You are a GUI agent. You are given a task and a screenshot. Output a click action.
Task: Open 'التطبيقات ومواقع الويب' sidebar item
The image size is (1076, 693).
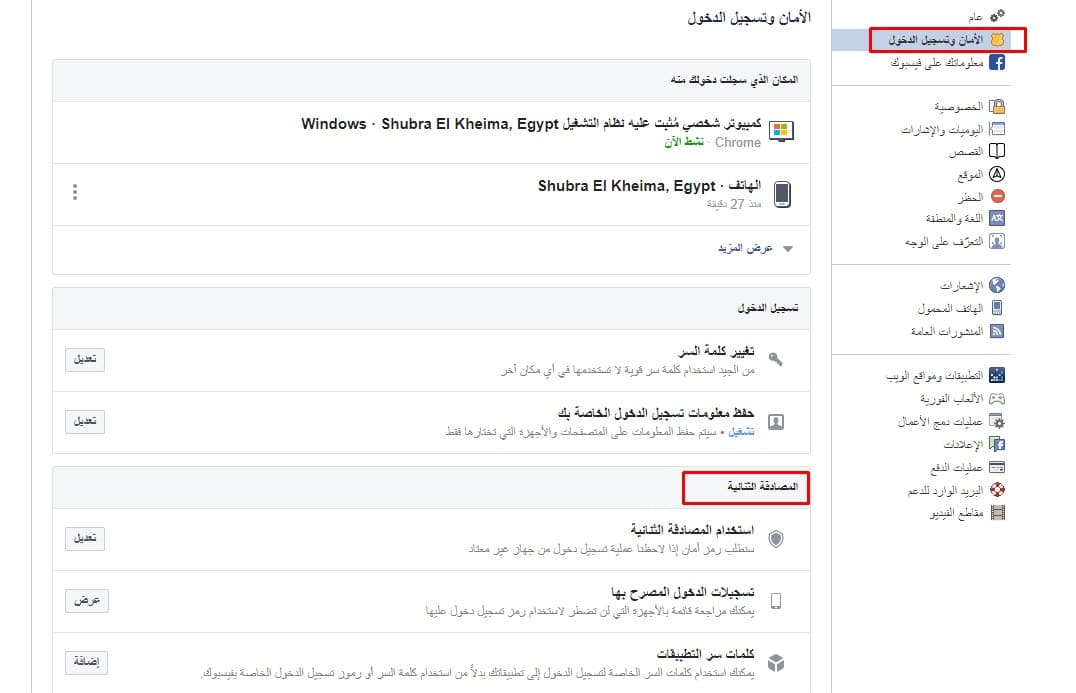(x=934, y=377)
